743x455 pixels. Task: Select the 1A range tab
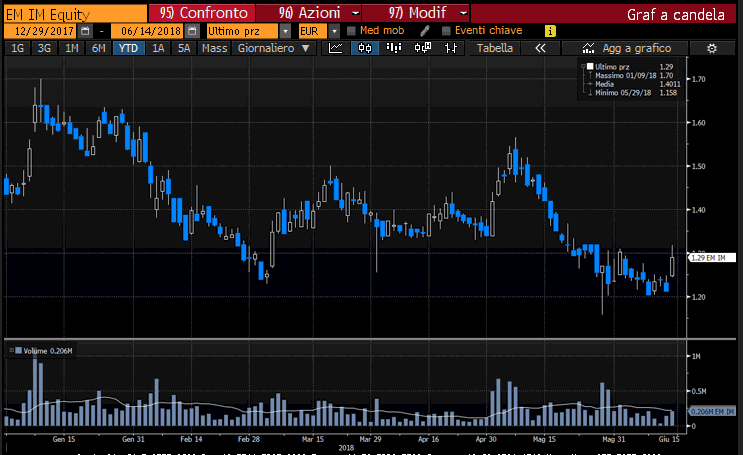tap(158, 48)
